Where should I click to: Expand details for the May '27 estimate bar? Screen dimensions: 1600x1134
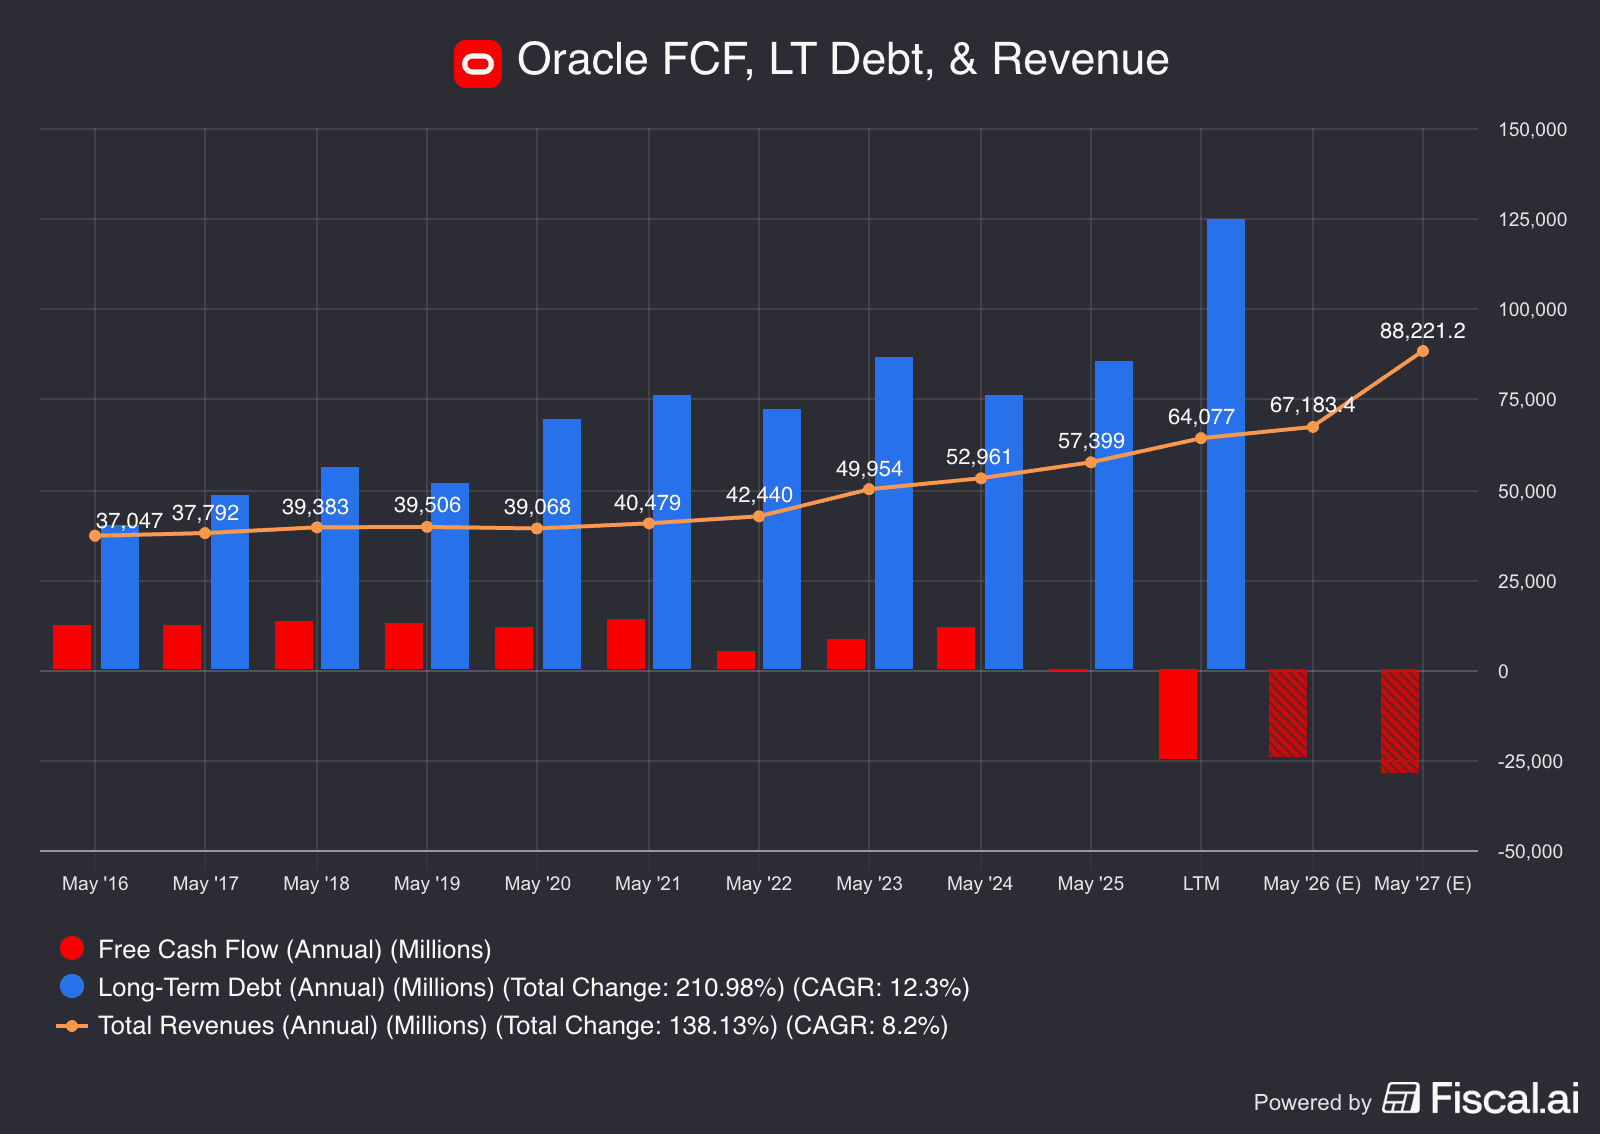tap(1399, 720)
